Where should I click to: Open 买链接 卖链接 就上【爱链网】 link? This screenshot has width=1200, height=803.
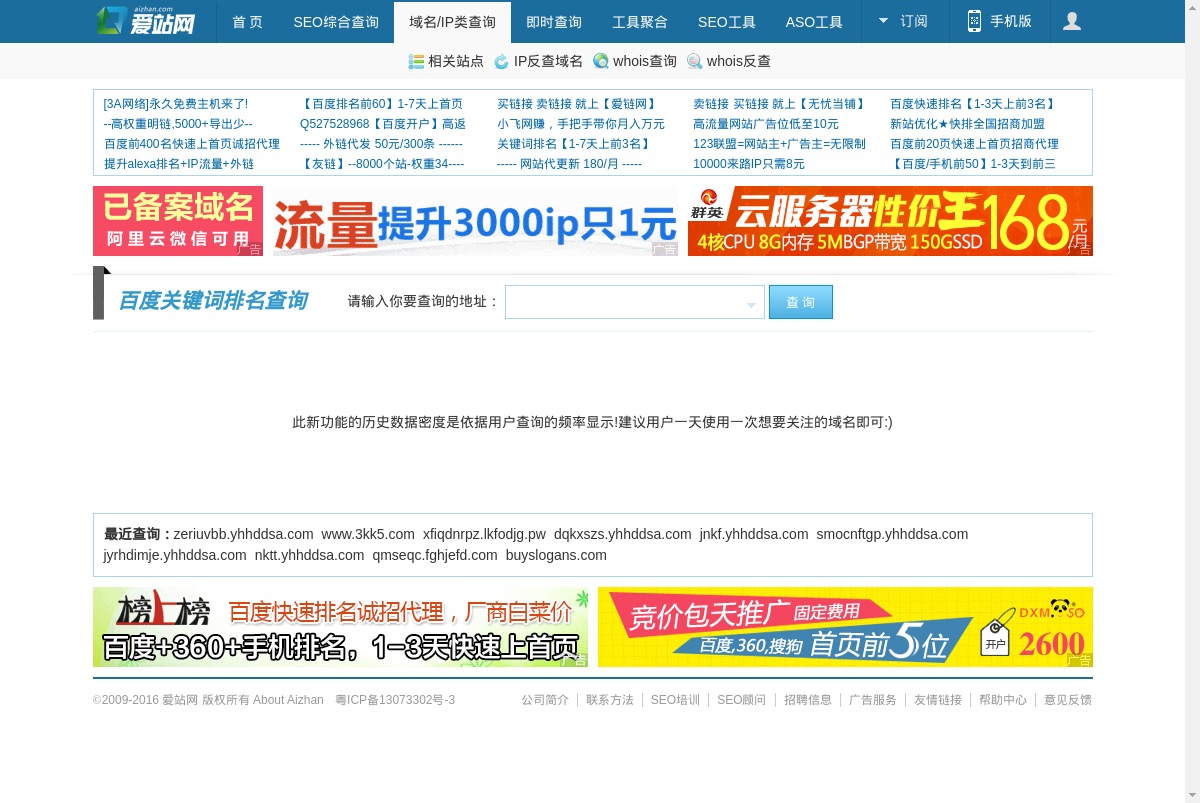[x=577, y=104]
